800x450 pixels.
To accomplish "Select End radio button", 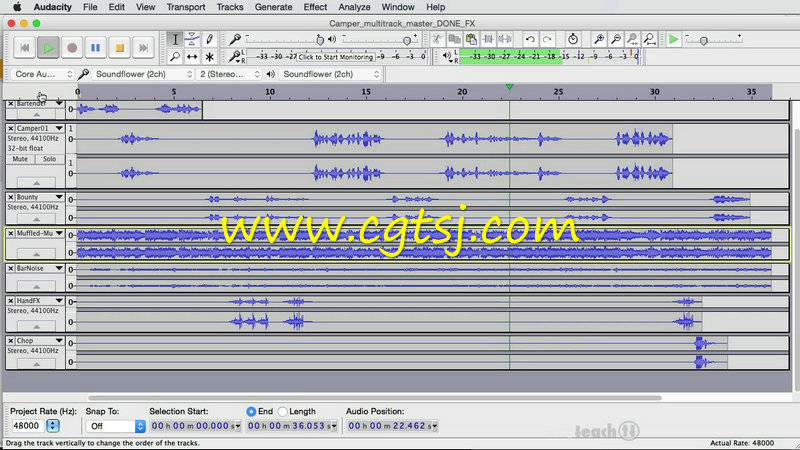I will 251,411.
